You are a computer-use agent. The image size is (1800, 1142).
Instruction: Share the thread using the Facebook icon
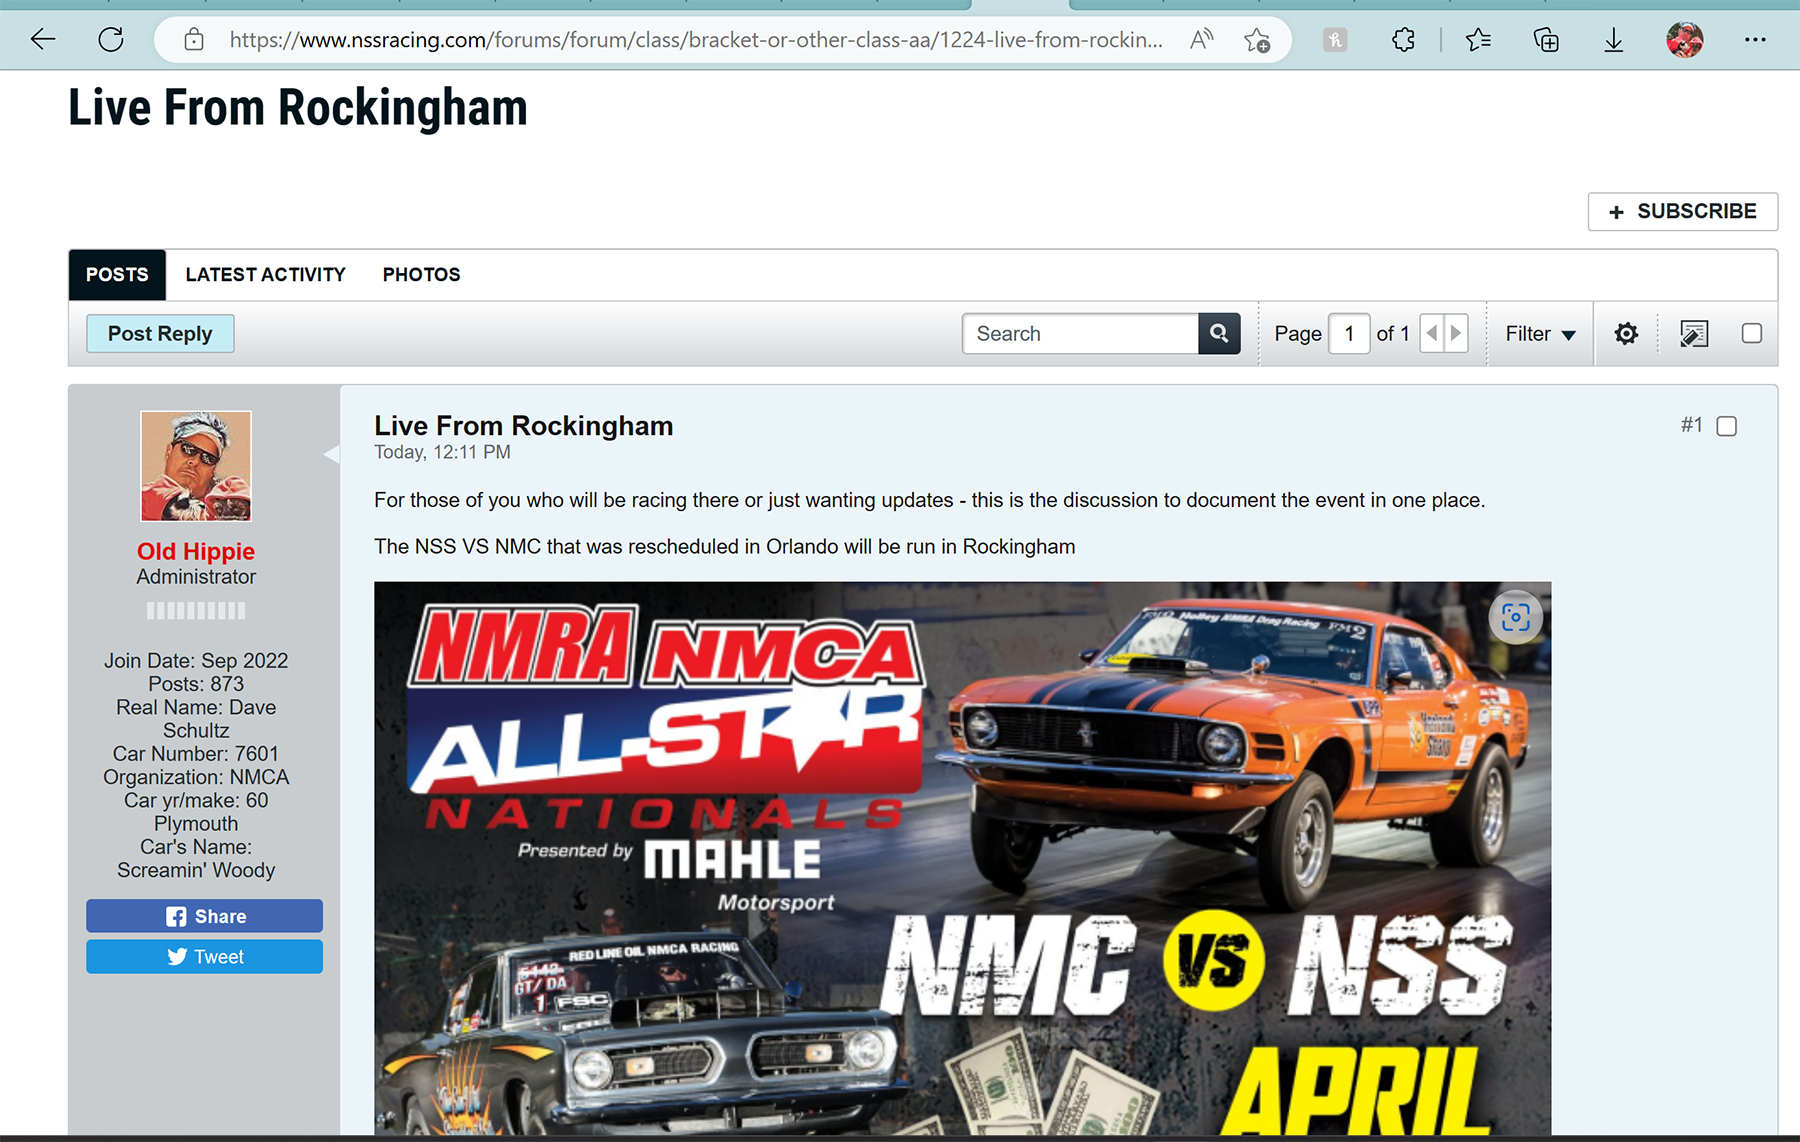[x=177, y=915]
